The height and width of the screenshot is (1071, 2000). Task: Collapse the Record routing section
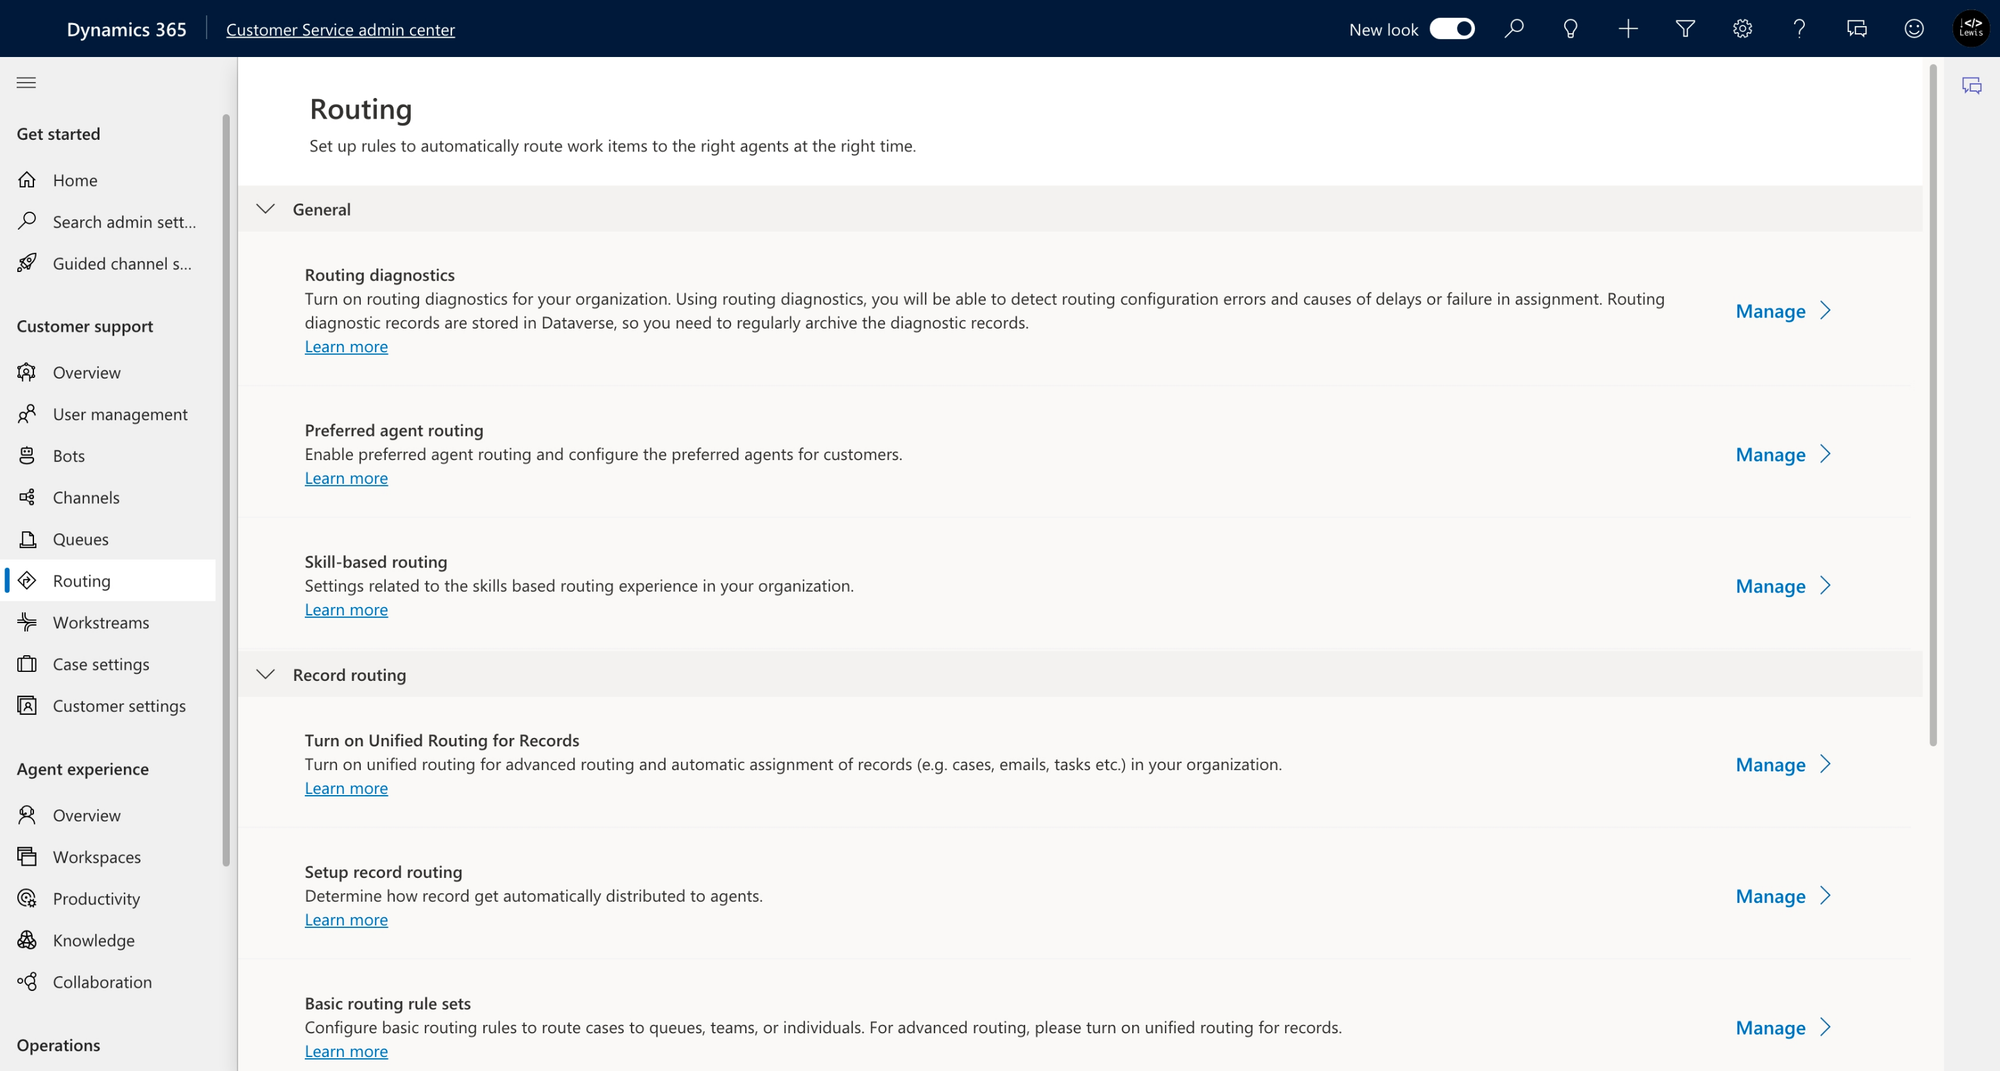coord(265,675)
